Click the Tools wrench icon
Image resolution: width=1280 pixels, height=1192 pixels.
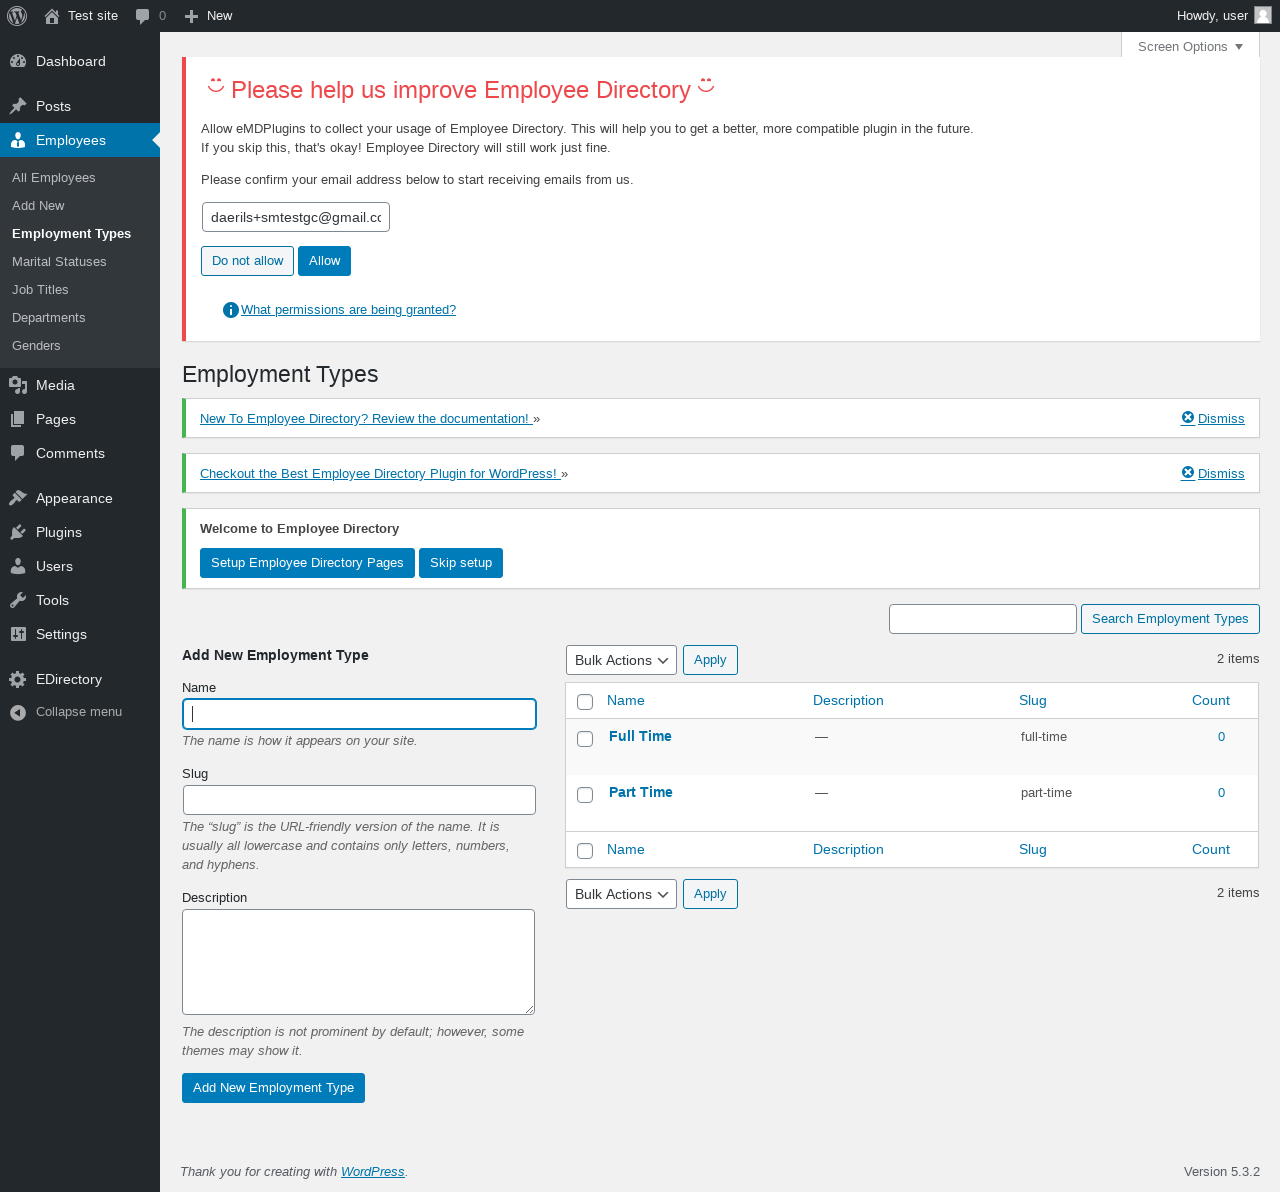pyautogui.click(x=18, y=600)
